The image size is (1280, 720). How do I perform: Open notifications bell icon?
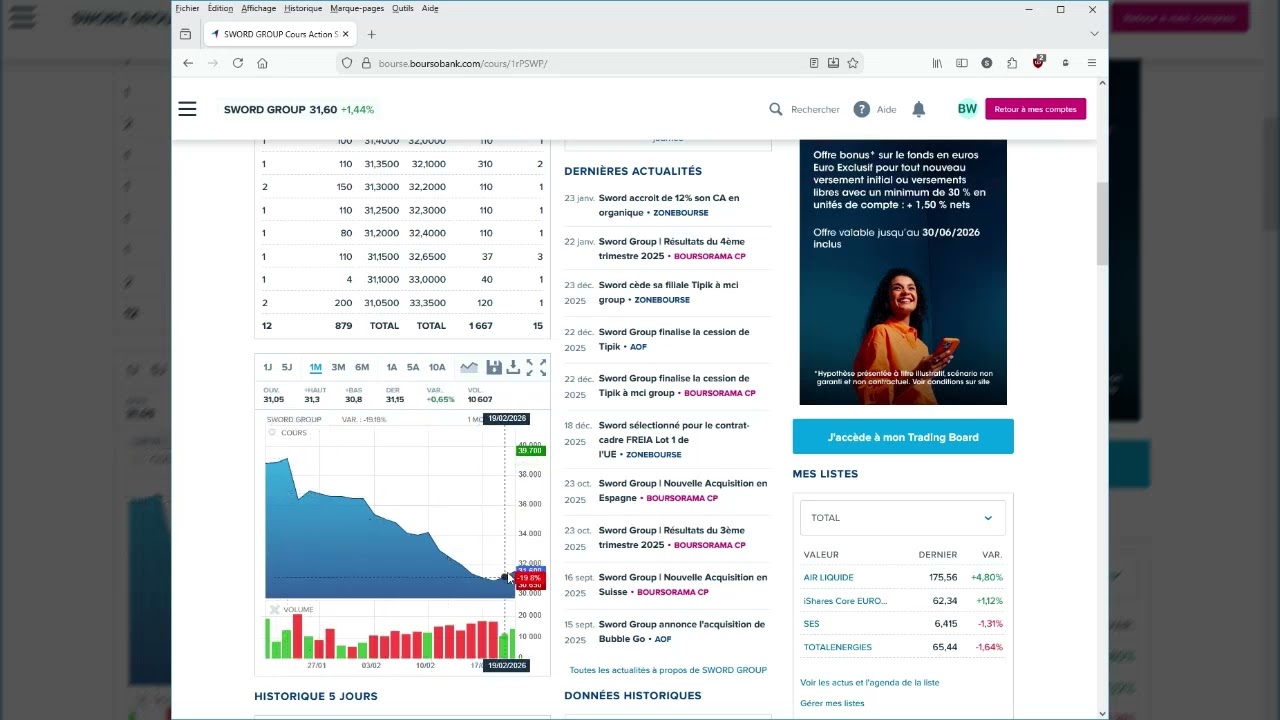tap(919, 109)
